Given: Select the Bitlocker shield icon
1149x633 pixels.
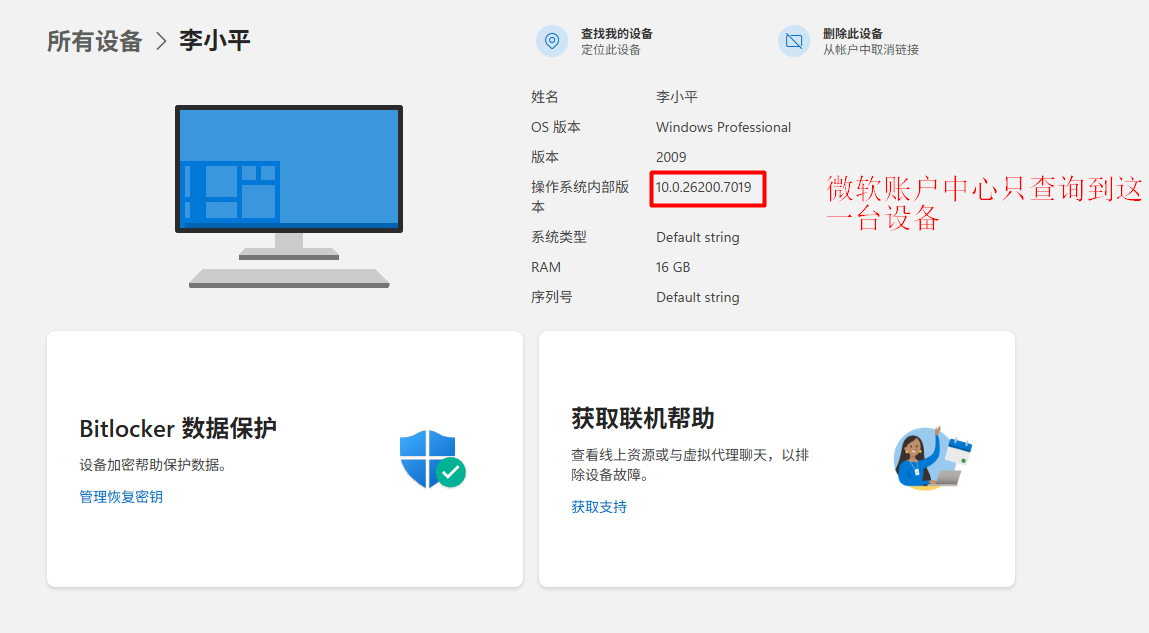Looking at the screenshot, I should click(x=427, y=459).
